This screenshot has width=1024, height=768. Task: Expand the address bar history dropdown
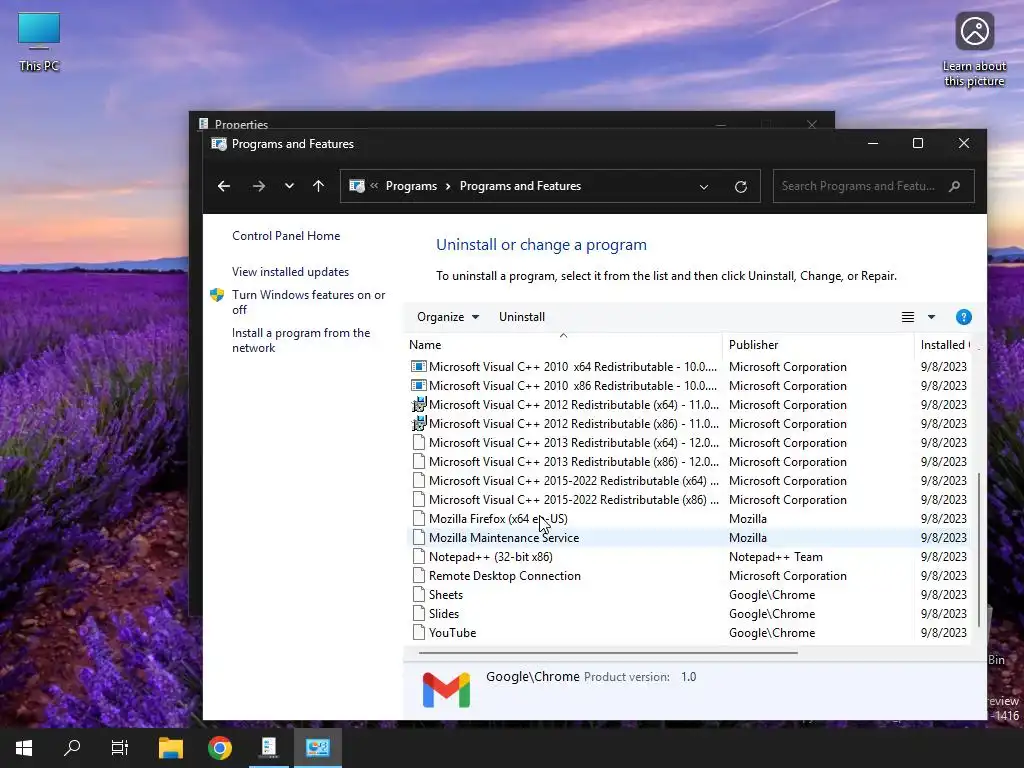click(x=703, y=187)
